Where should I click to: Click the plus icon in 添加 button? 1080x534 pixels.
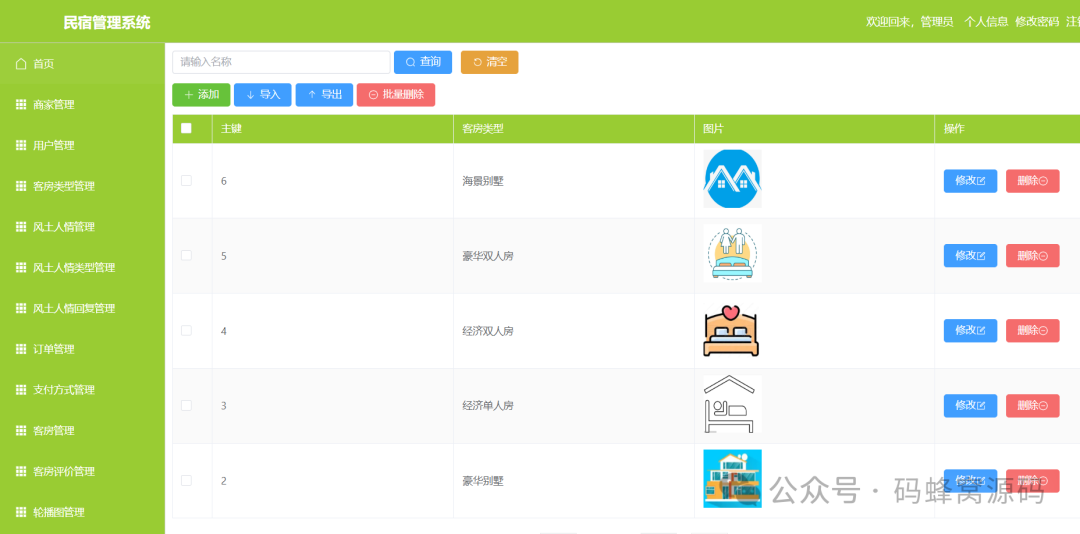(x=189, y=95)
